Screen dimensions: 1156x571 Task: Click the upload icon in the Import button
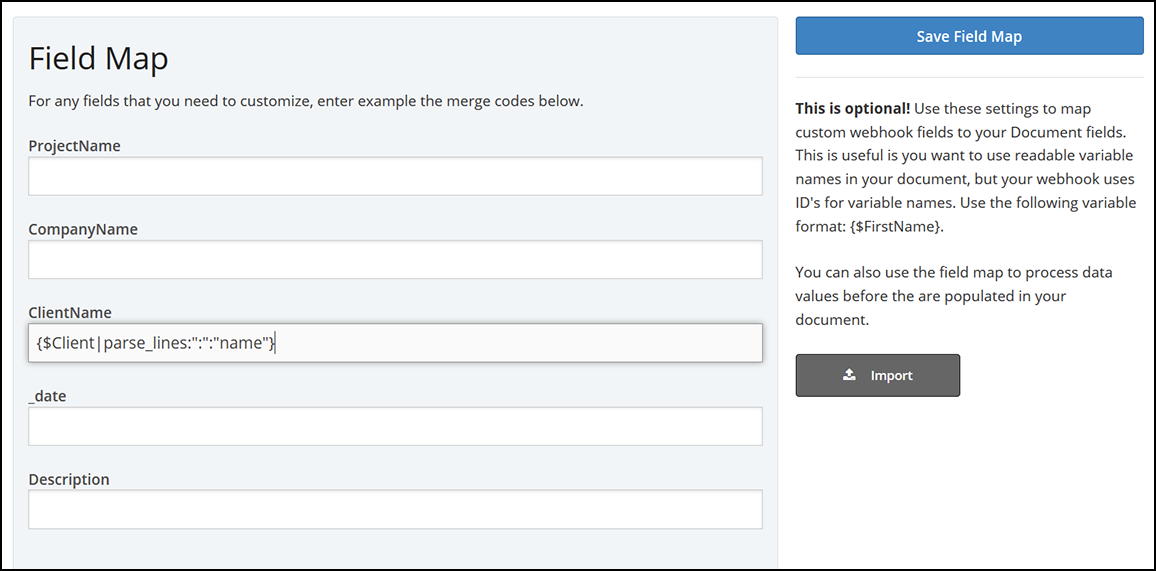click(x=849, y=375)
